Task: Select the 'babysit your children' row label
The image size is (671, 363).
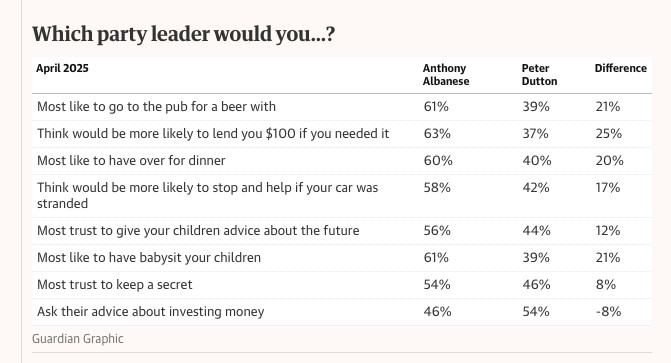Action: click(x=149, y=258)
